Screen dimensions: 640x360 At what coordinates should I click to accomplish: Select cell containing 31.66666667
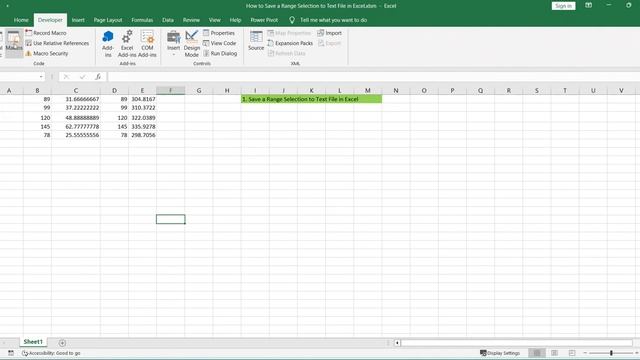[76, 99]
